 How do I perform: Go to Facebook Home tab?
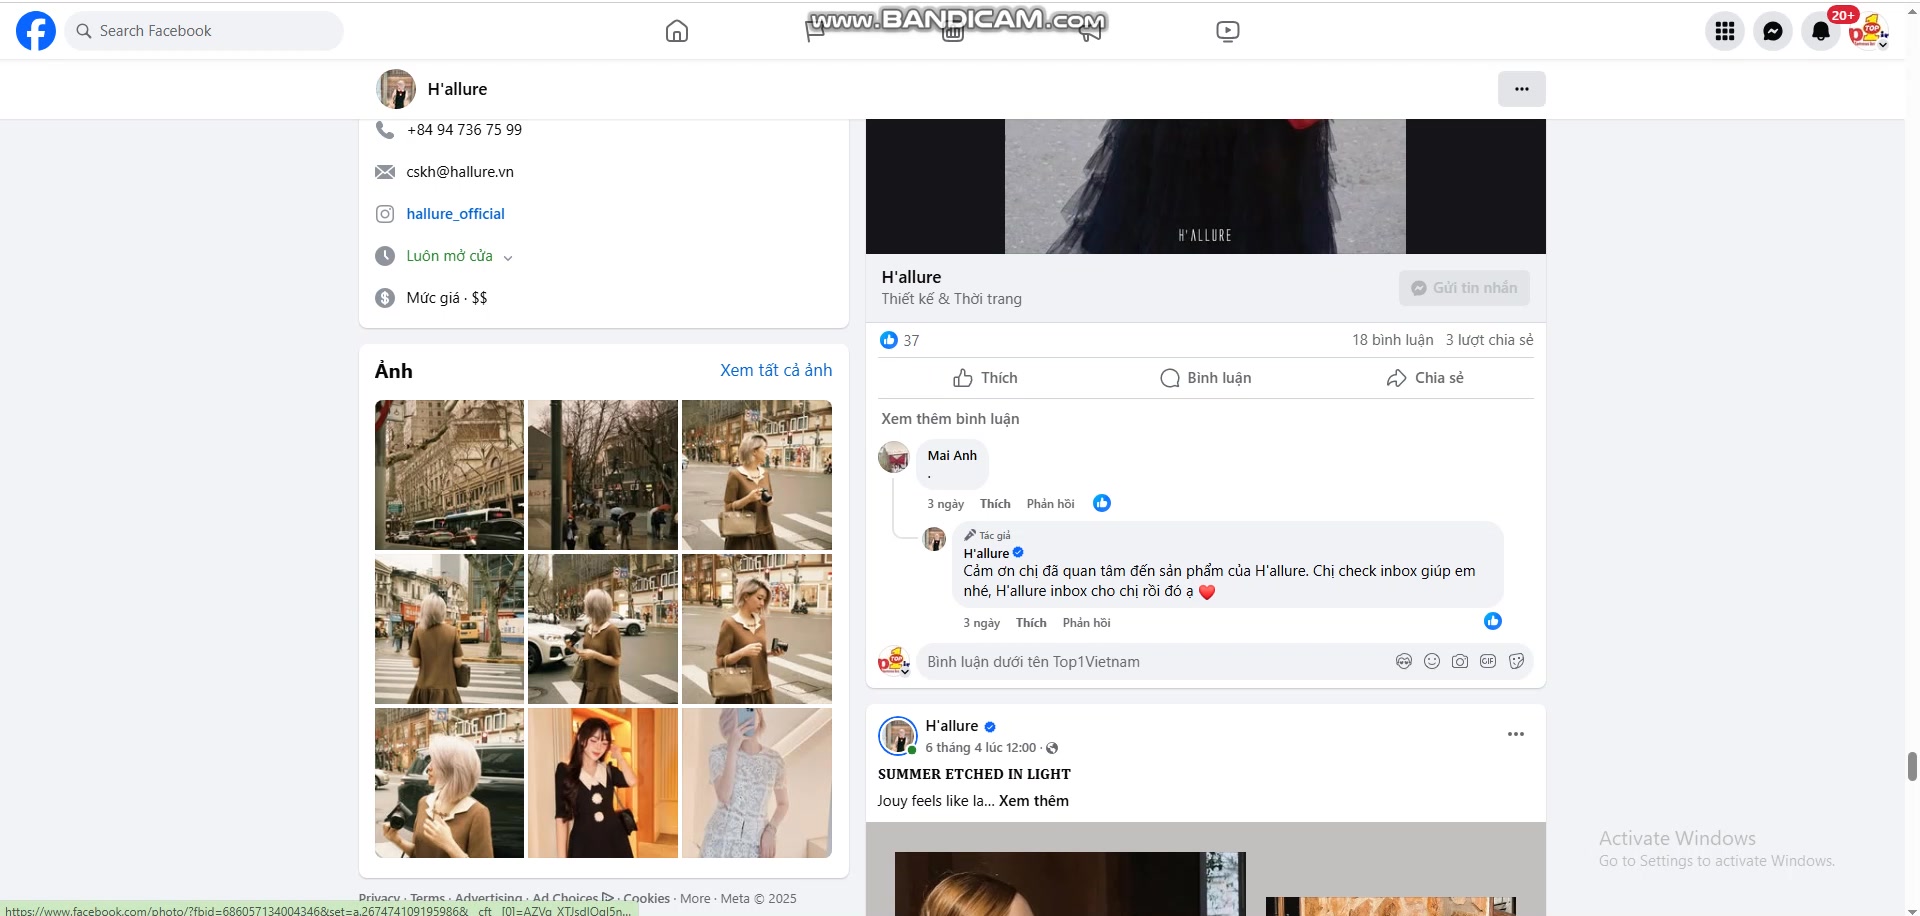click(677, 31)
